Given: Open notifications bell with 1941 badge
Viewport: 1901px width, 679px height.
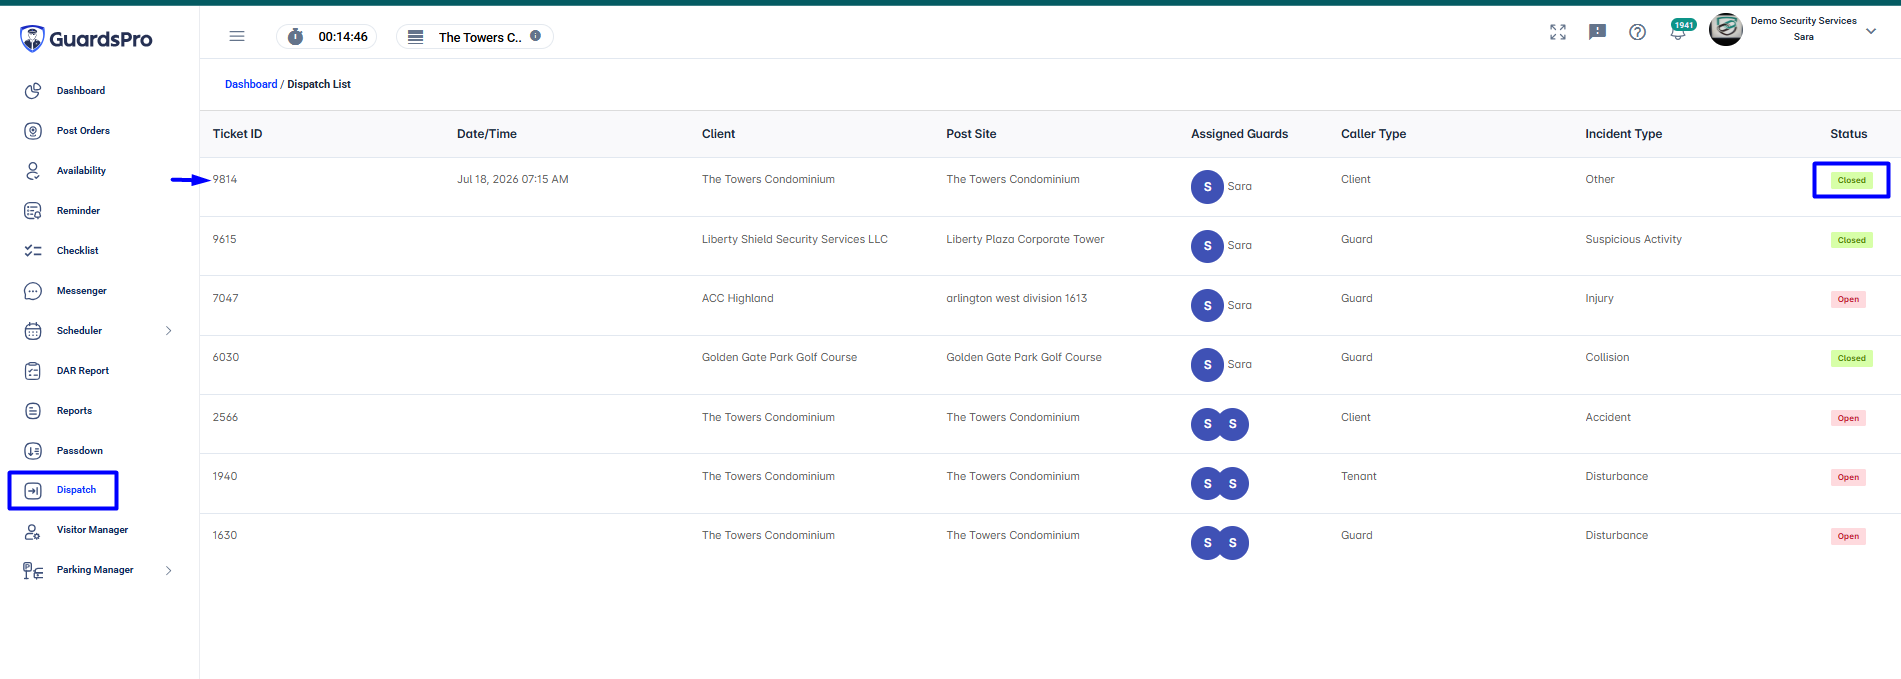Looking at the screenshot, I should point(1678,32).
